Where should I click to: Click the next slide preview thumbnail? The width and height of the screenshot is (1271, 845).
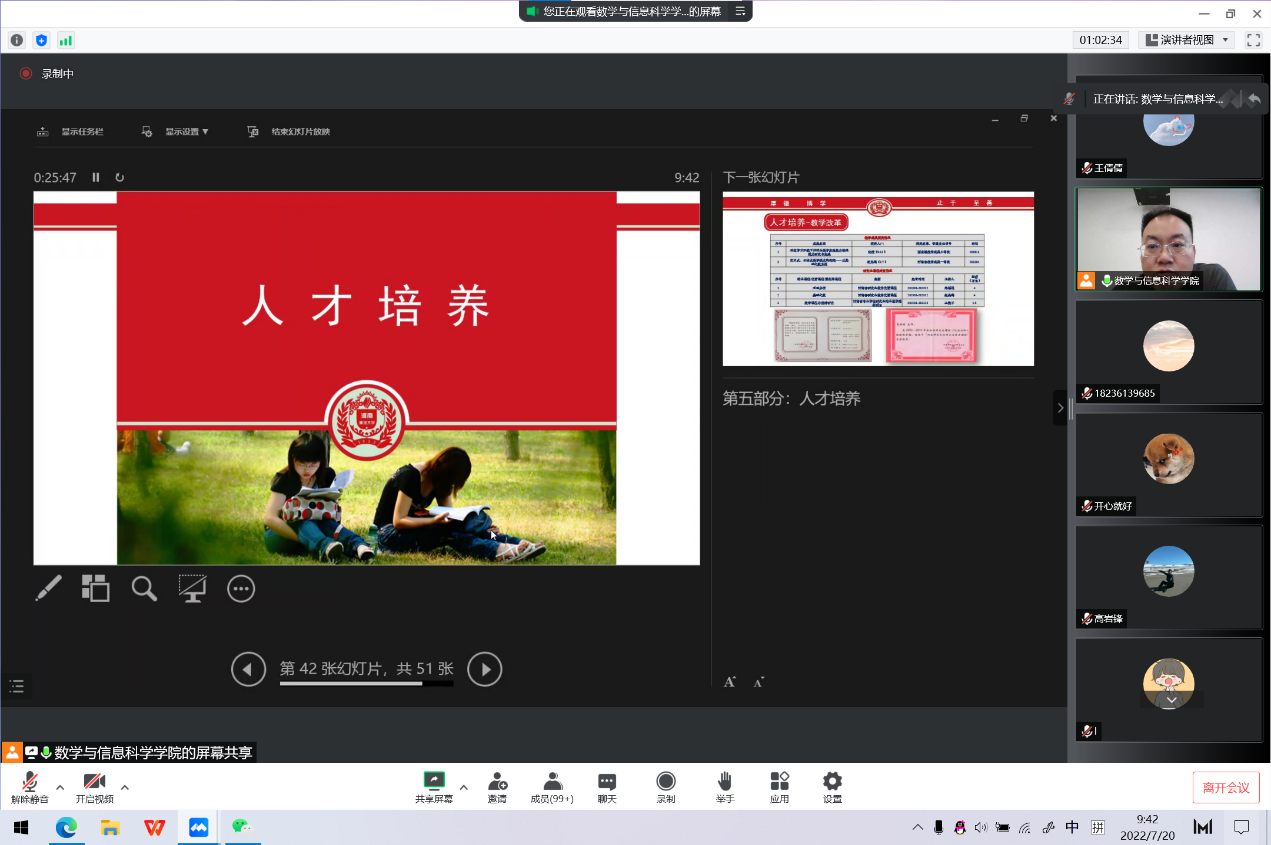pyautogui.click(x=878, y=279)
